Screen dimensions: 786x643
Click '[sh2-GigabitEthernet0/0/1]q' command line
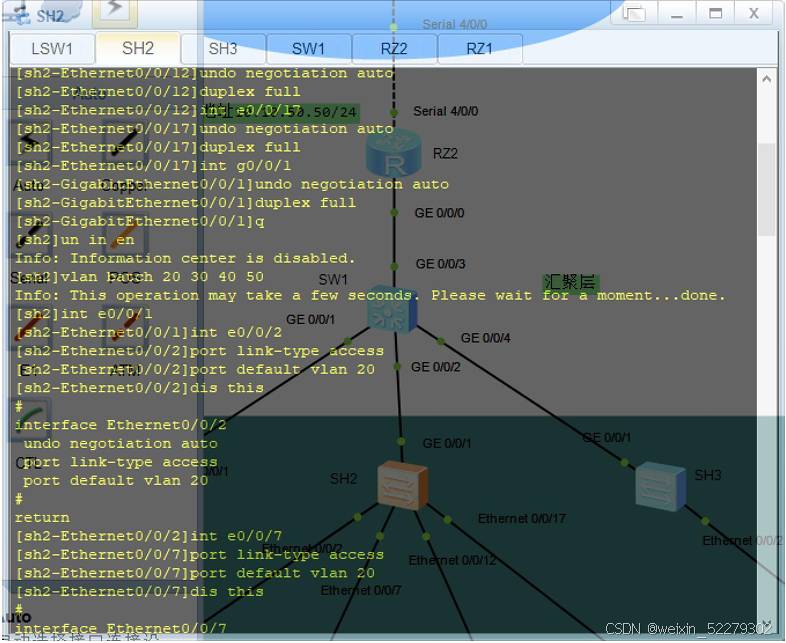click(140, 222)
